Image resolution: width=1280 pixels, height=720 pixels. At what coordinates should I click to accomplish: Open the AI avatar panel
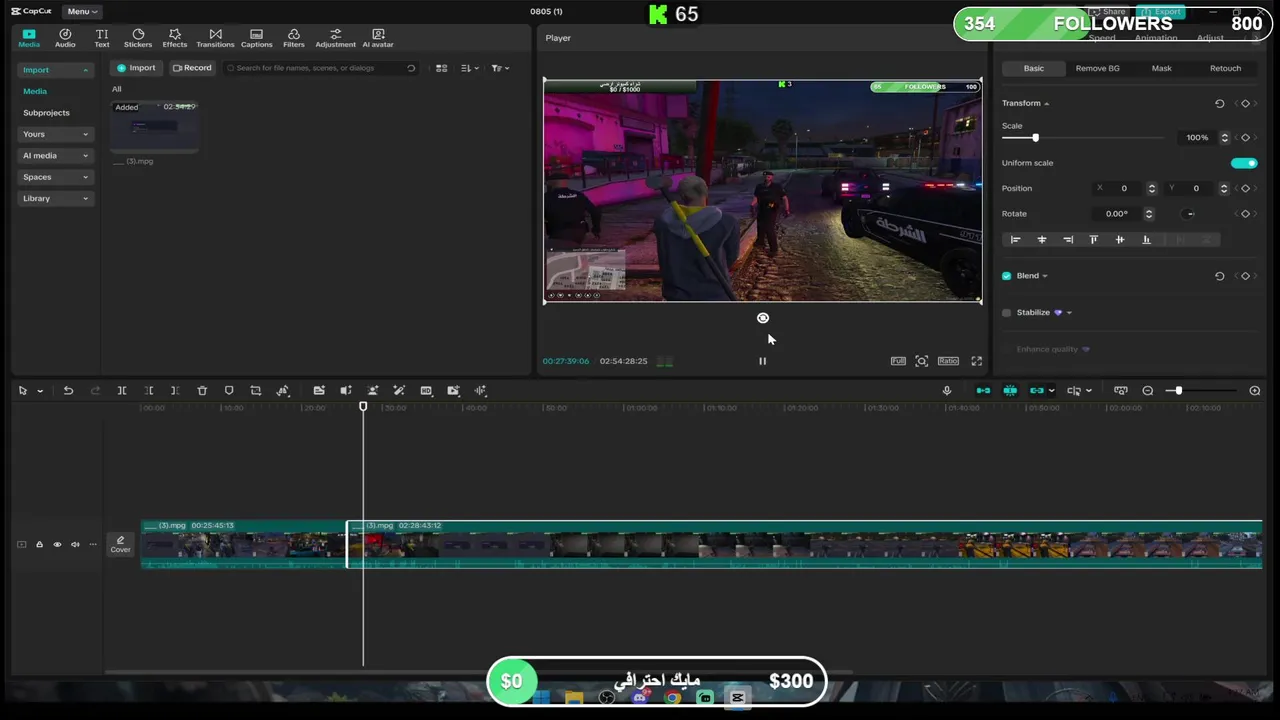tap(378, 38)
